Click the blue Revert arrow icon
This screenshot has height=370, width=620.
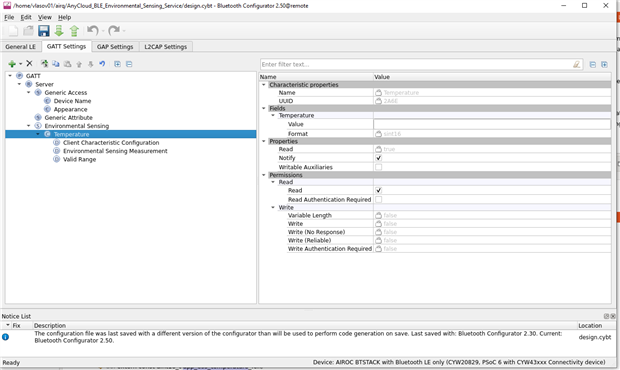pyautogui.click(x=102, y=64)
